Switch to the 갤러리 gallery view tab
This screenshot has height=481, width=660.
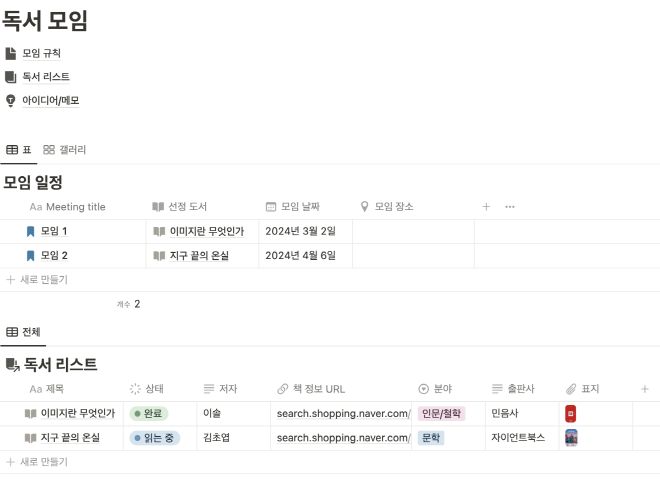click(x=64, y=150)
